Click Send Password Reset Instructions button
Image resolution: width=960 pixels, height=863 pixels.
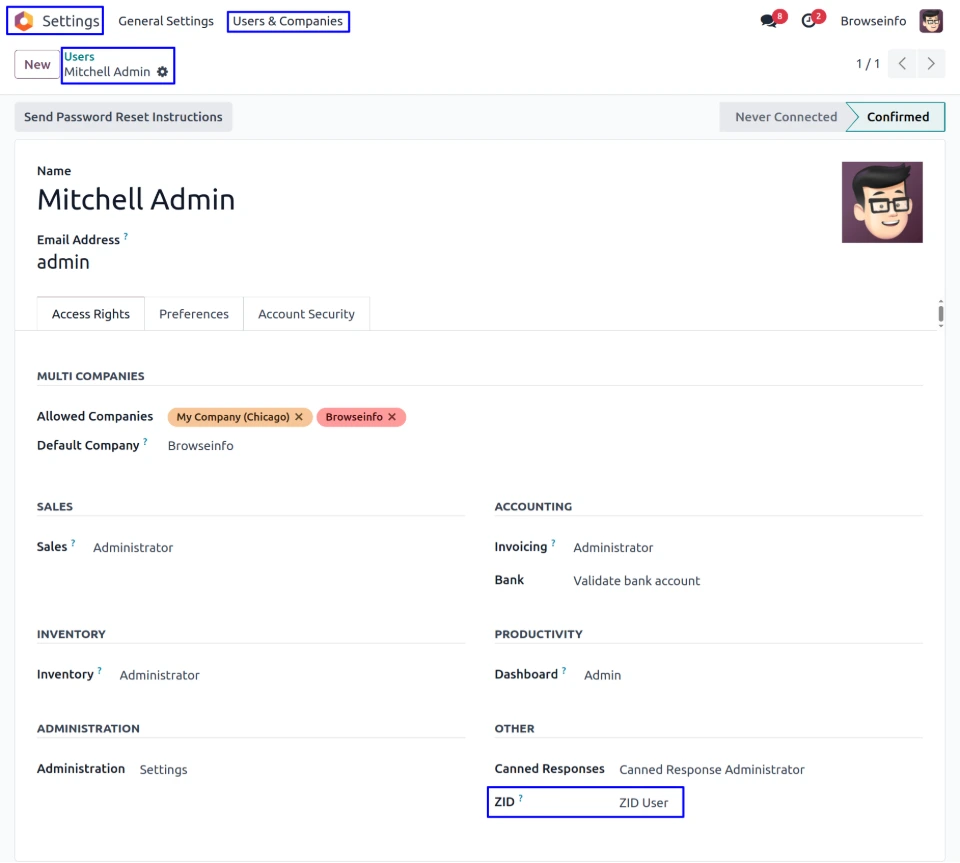tap(123, 117)
